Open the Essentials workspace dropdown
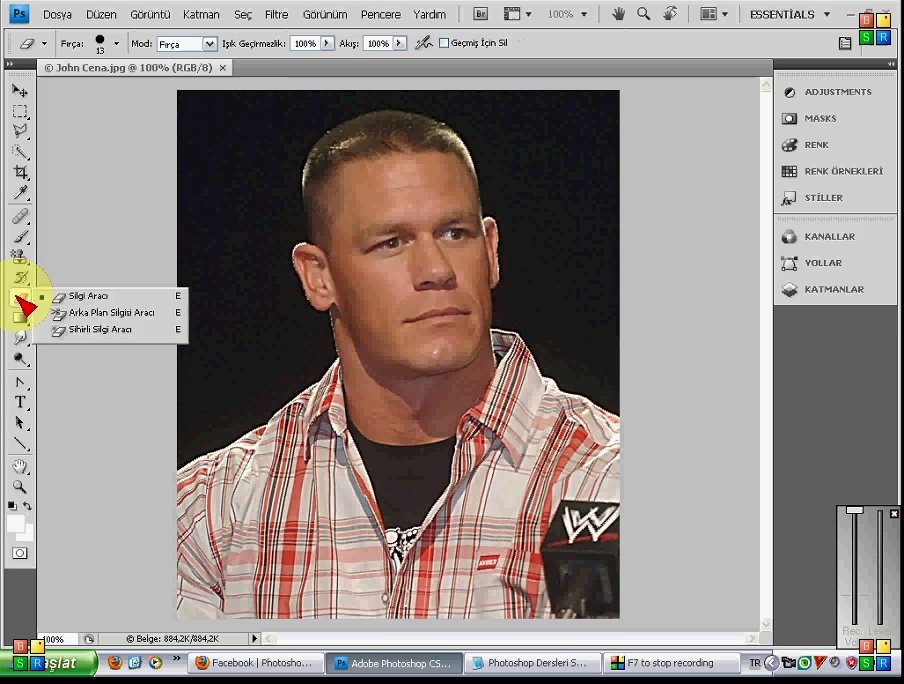Viewport: 904px width, 684px height. coord(790,14)
